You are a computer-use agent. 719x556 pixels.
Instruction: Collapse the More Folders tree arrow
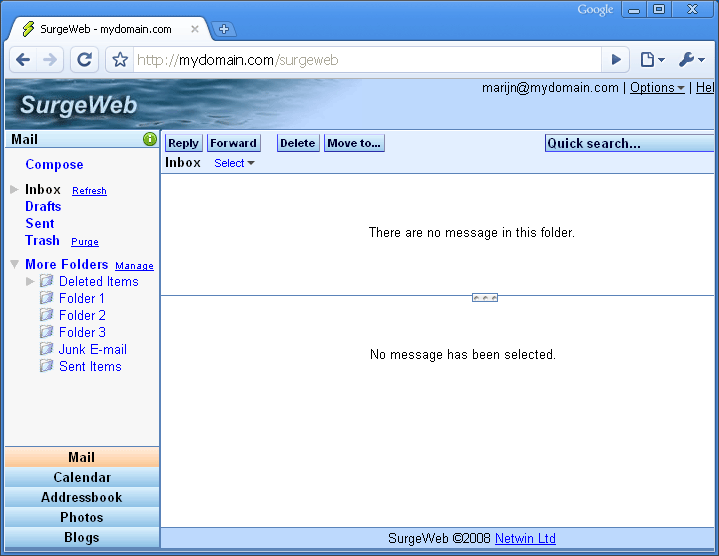point(14,264)
